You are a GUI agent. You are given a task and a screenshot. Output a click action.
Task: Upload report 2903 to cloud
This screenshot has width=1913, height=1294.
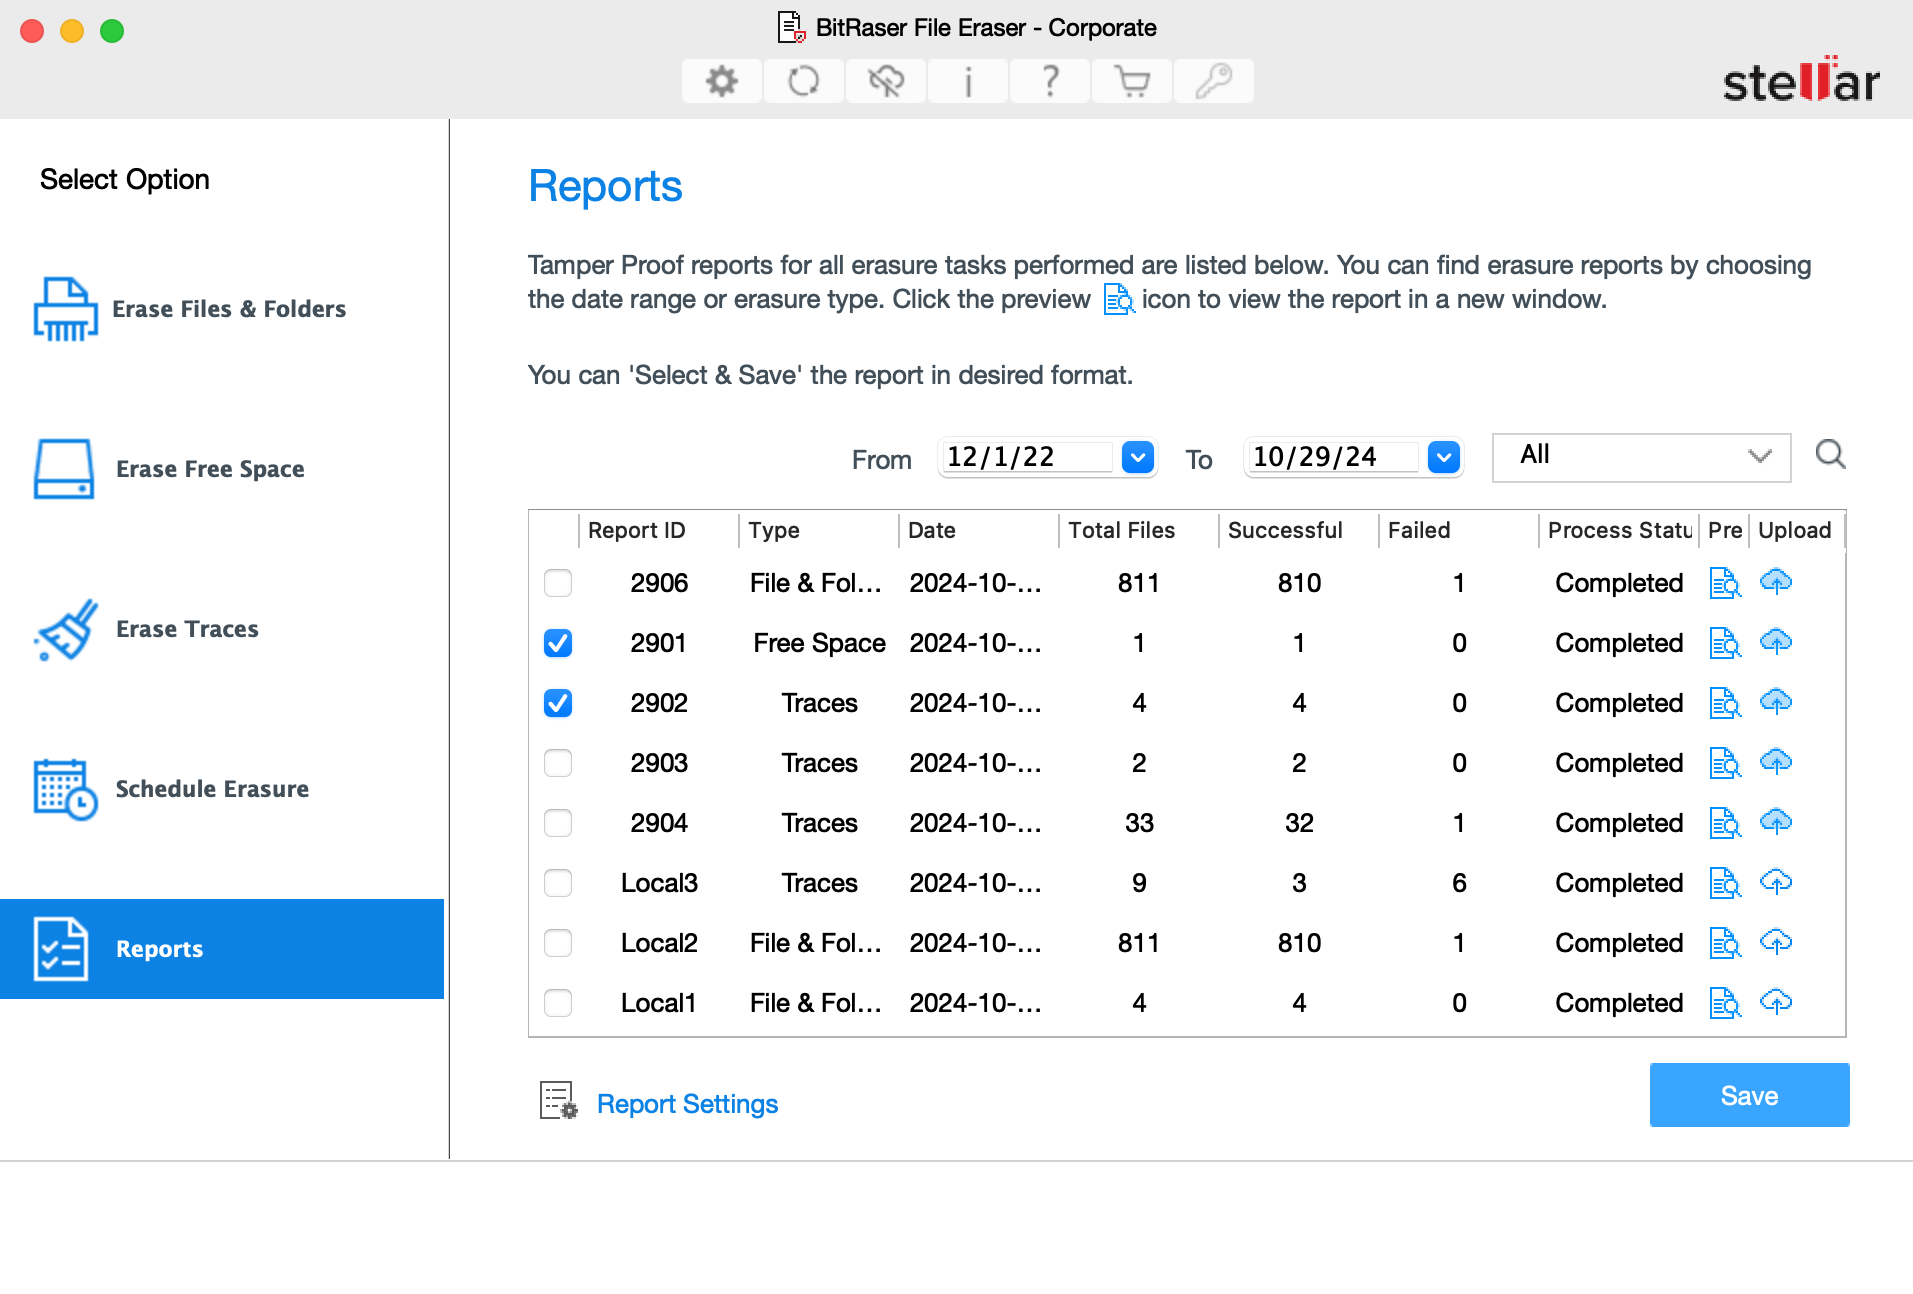click(1776, 762)
